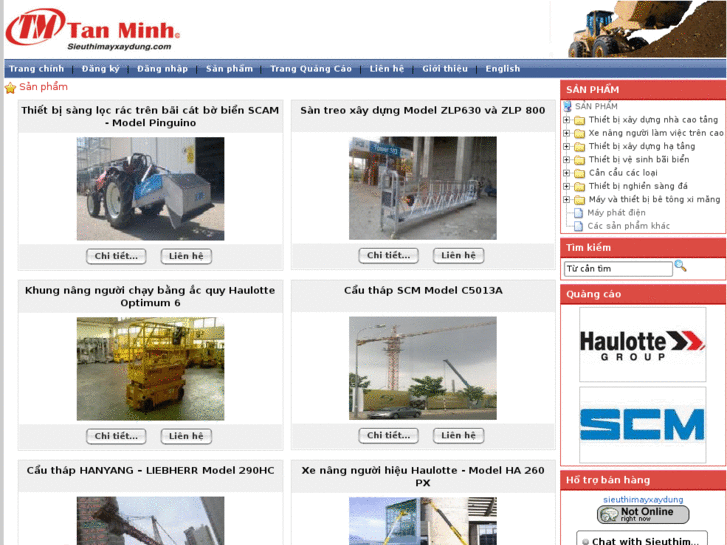Open Trang chính in the navigation bar

pos(37,69)
